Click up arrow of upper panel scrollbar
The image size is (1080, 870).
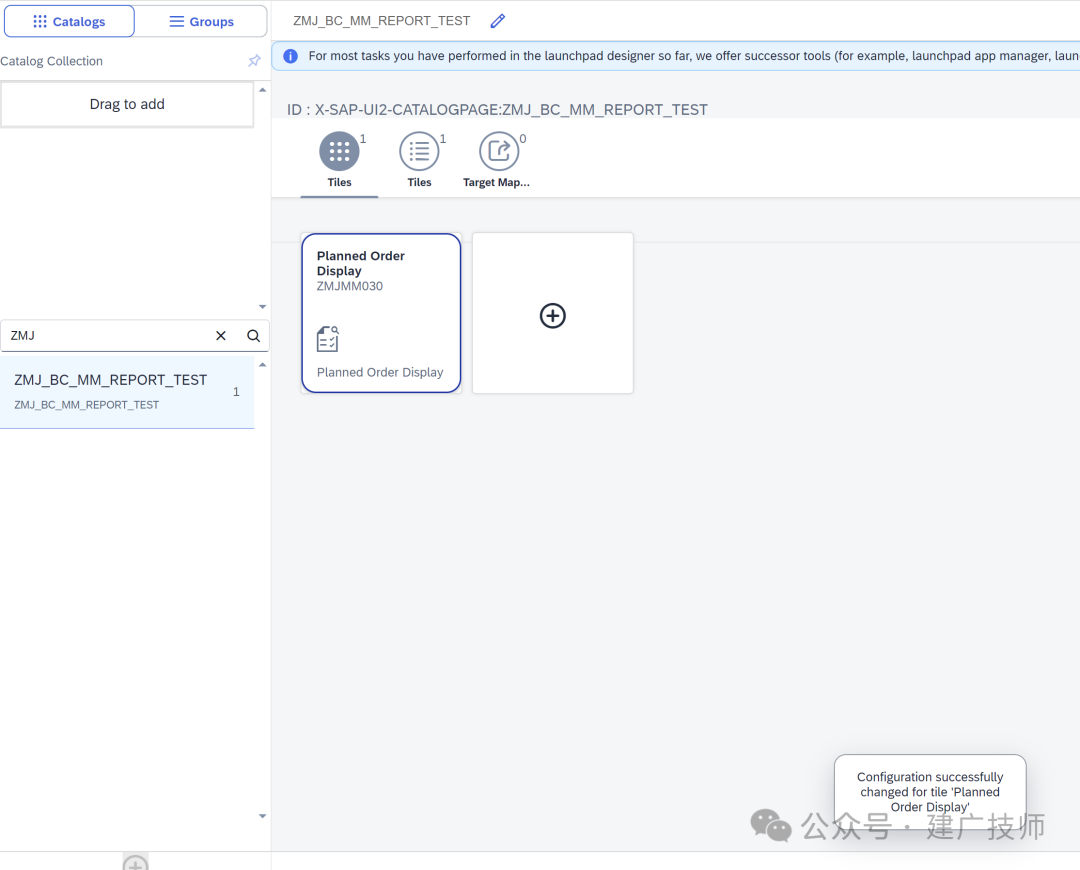pos(262,90)
